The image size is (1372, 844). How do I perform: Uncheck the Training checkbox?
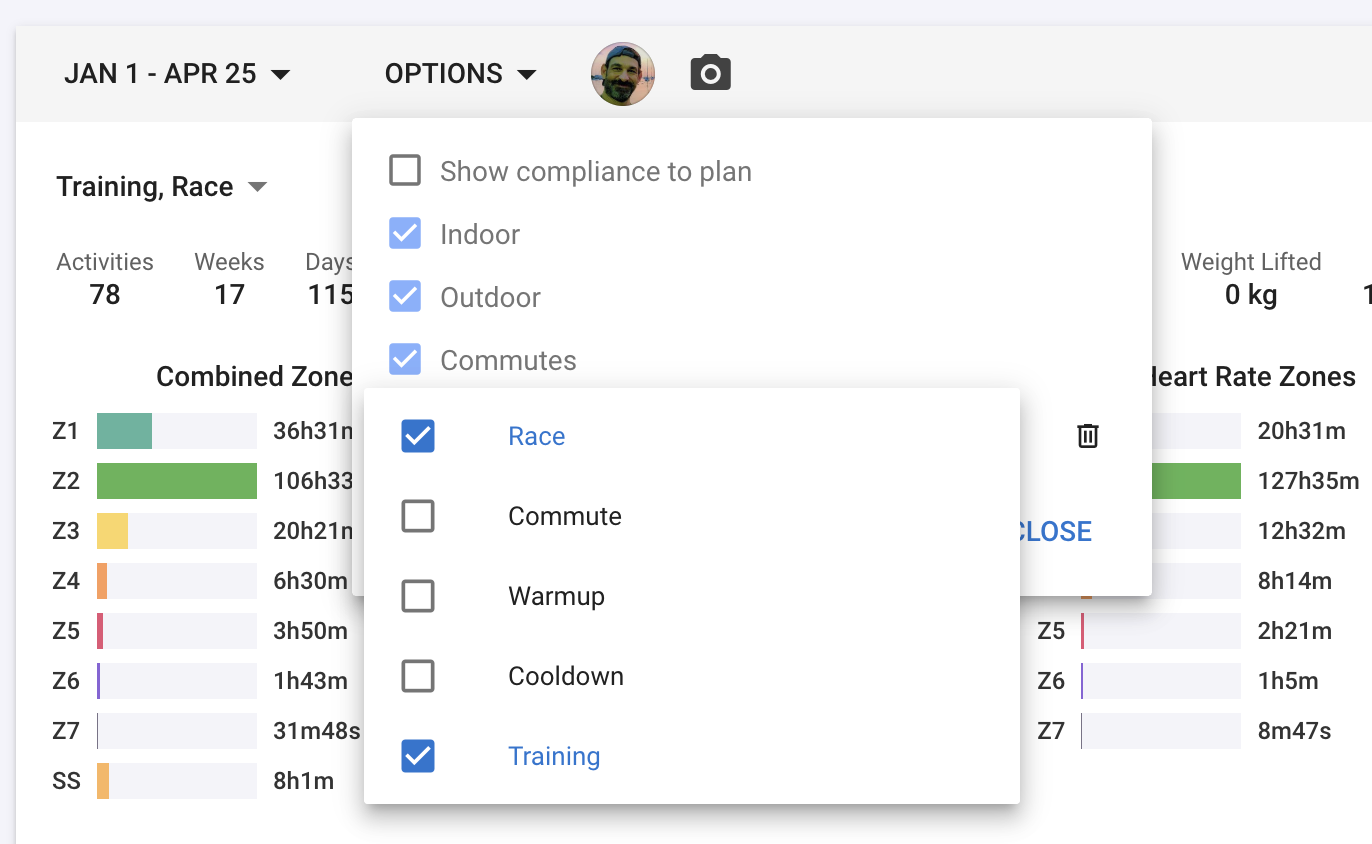pyautogui.click(x=418, y=756)
